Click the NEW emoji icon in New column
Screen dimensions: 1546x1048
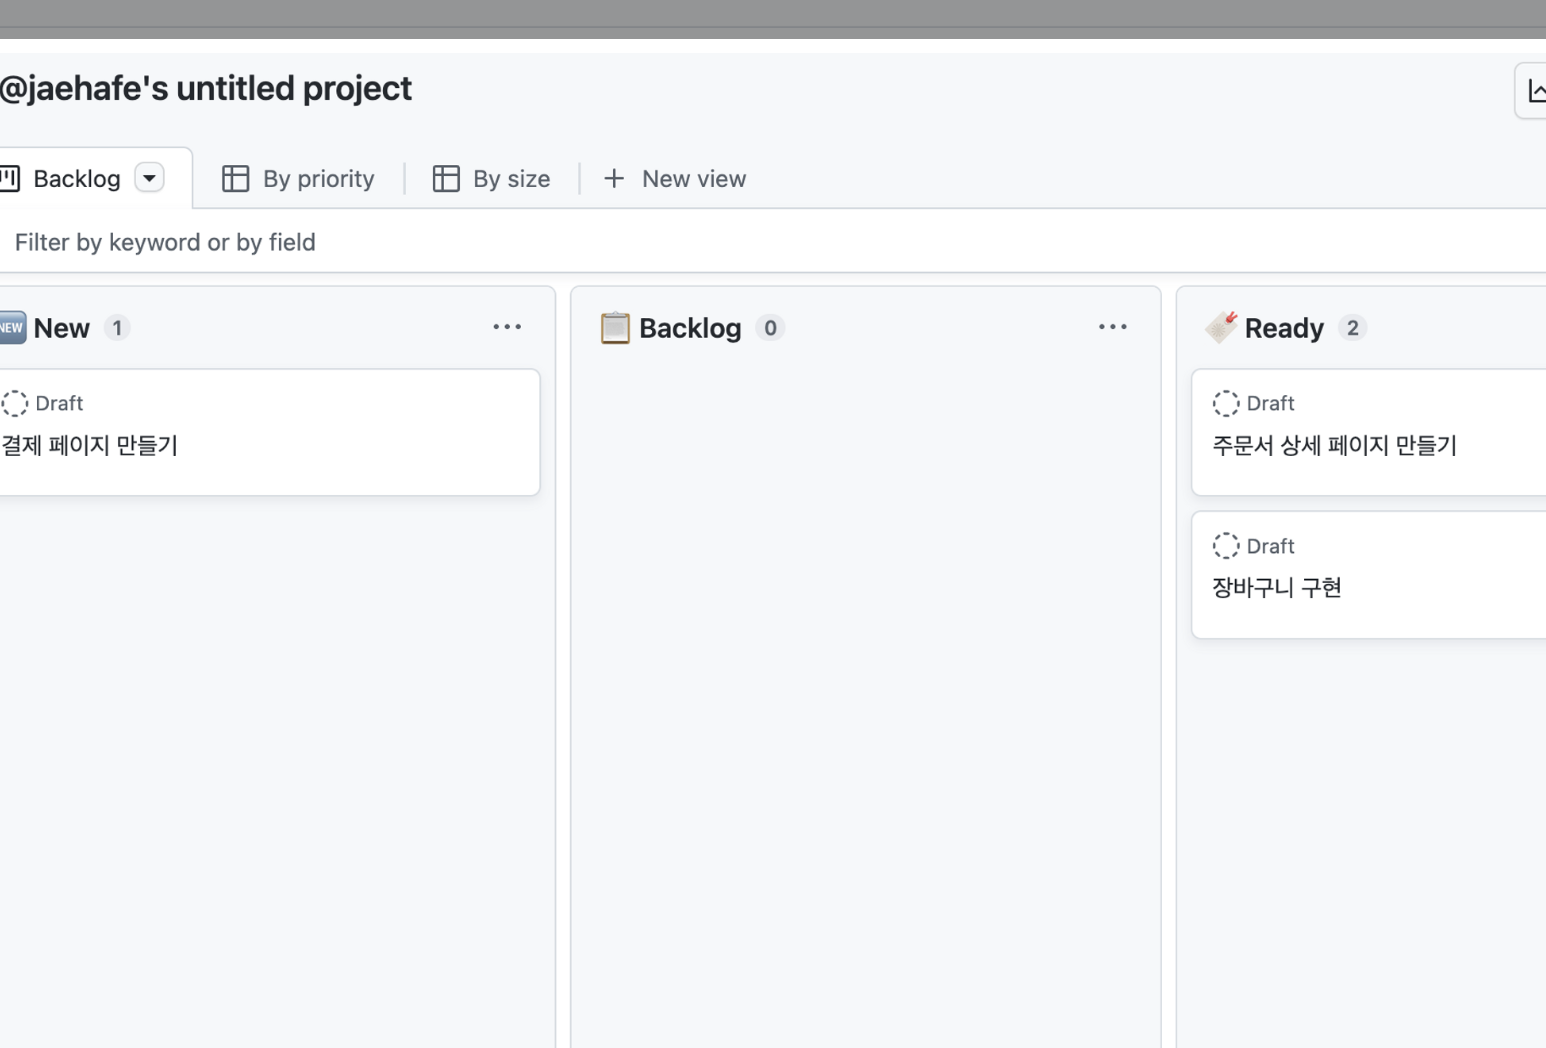tap(12, 328)
